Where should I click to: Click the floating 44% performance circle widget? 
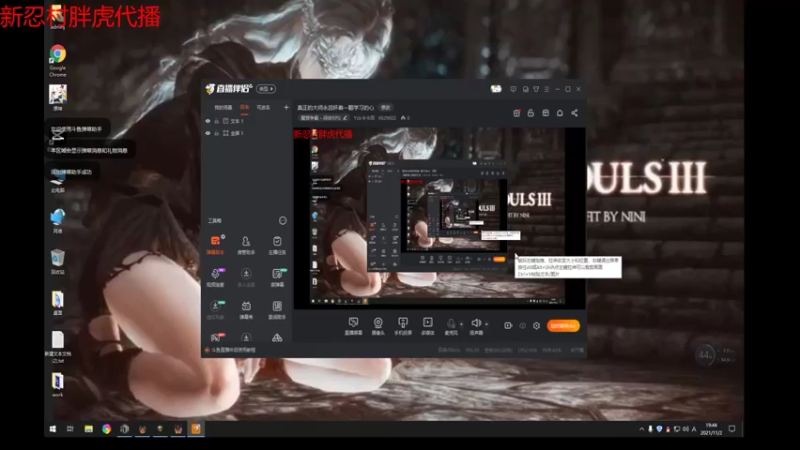pos(705,355)
